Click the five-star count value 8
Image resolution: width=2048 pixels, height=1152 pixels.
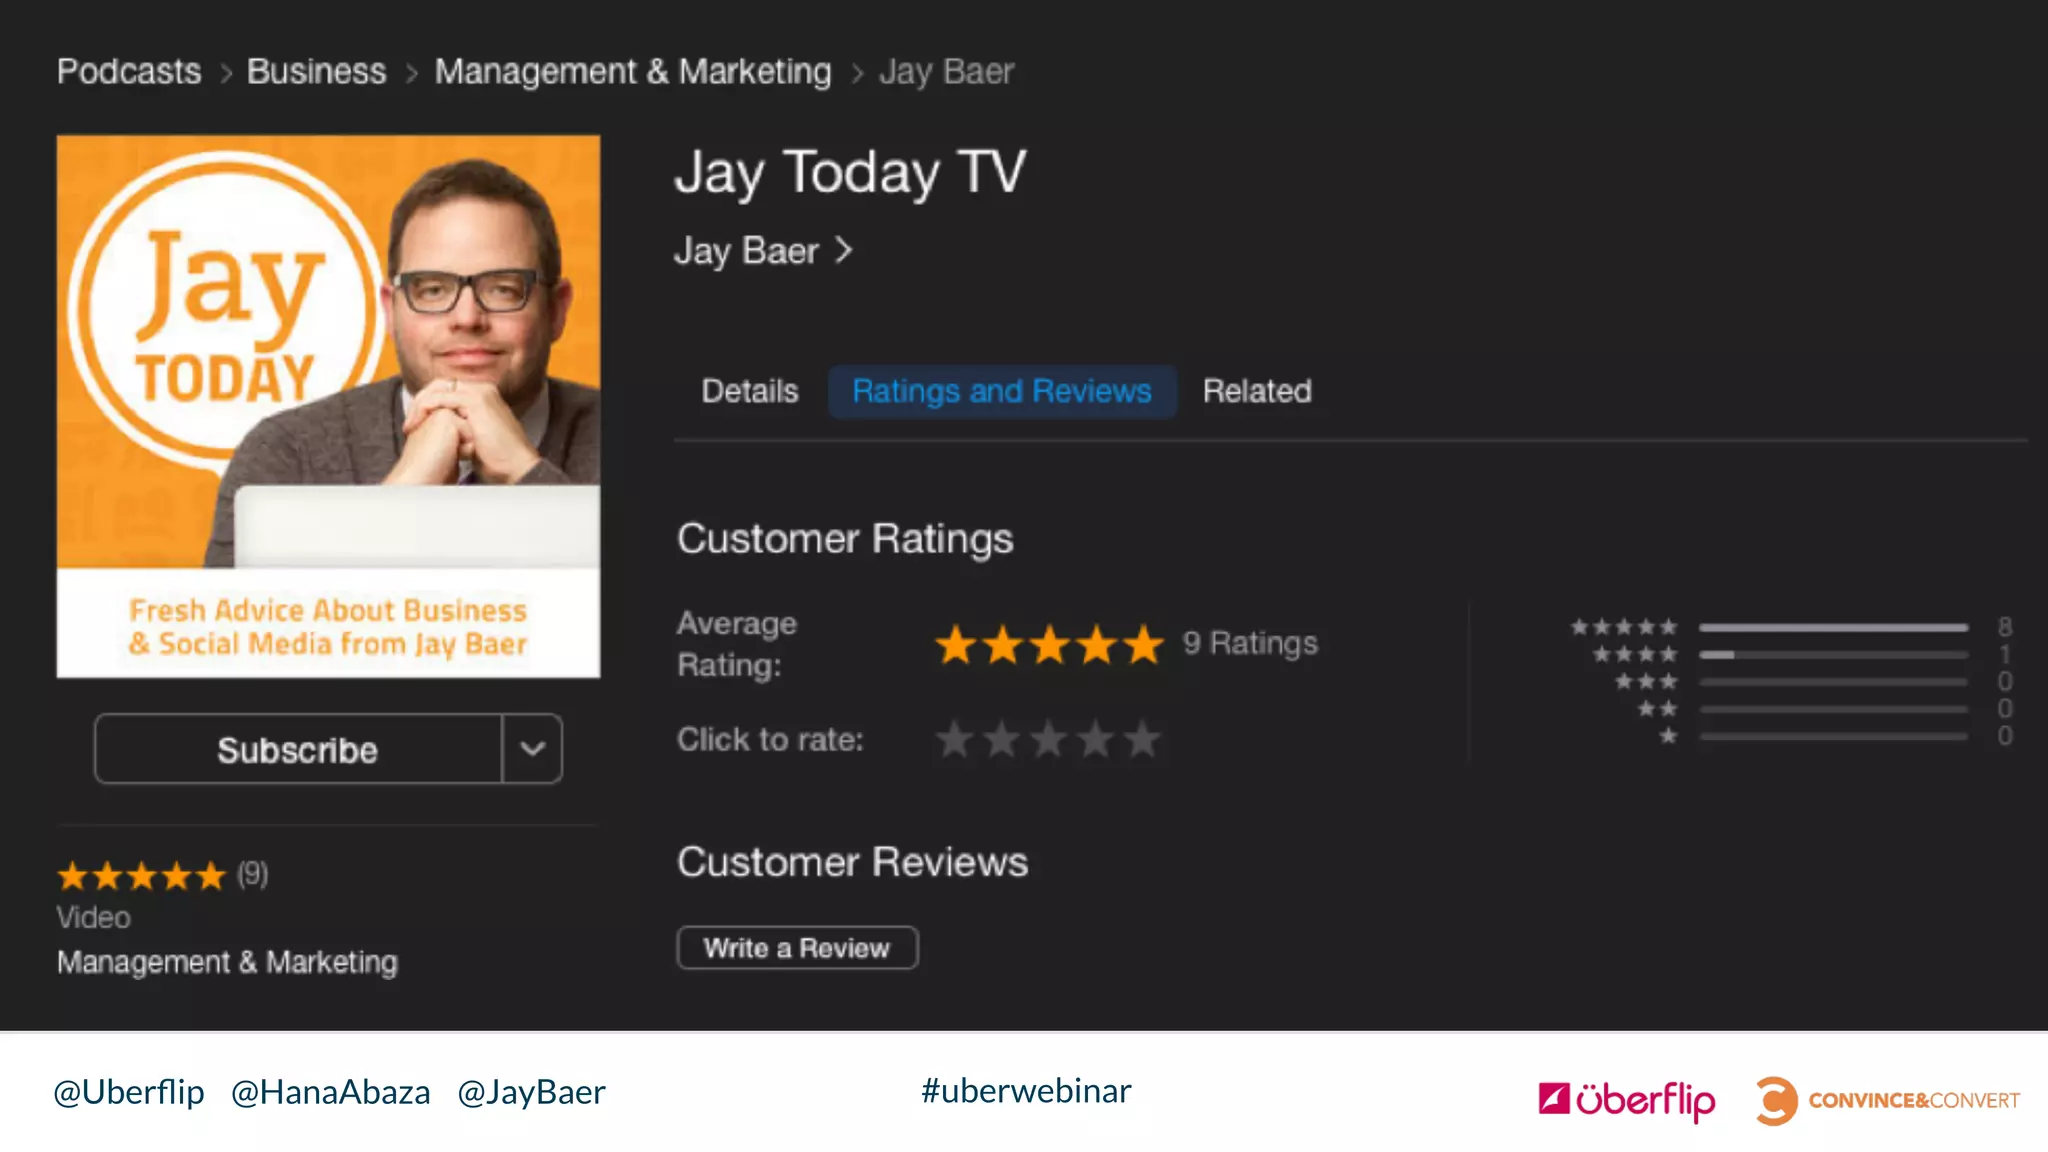(2005, 627)
